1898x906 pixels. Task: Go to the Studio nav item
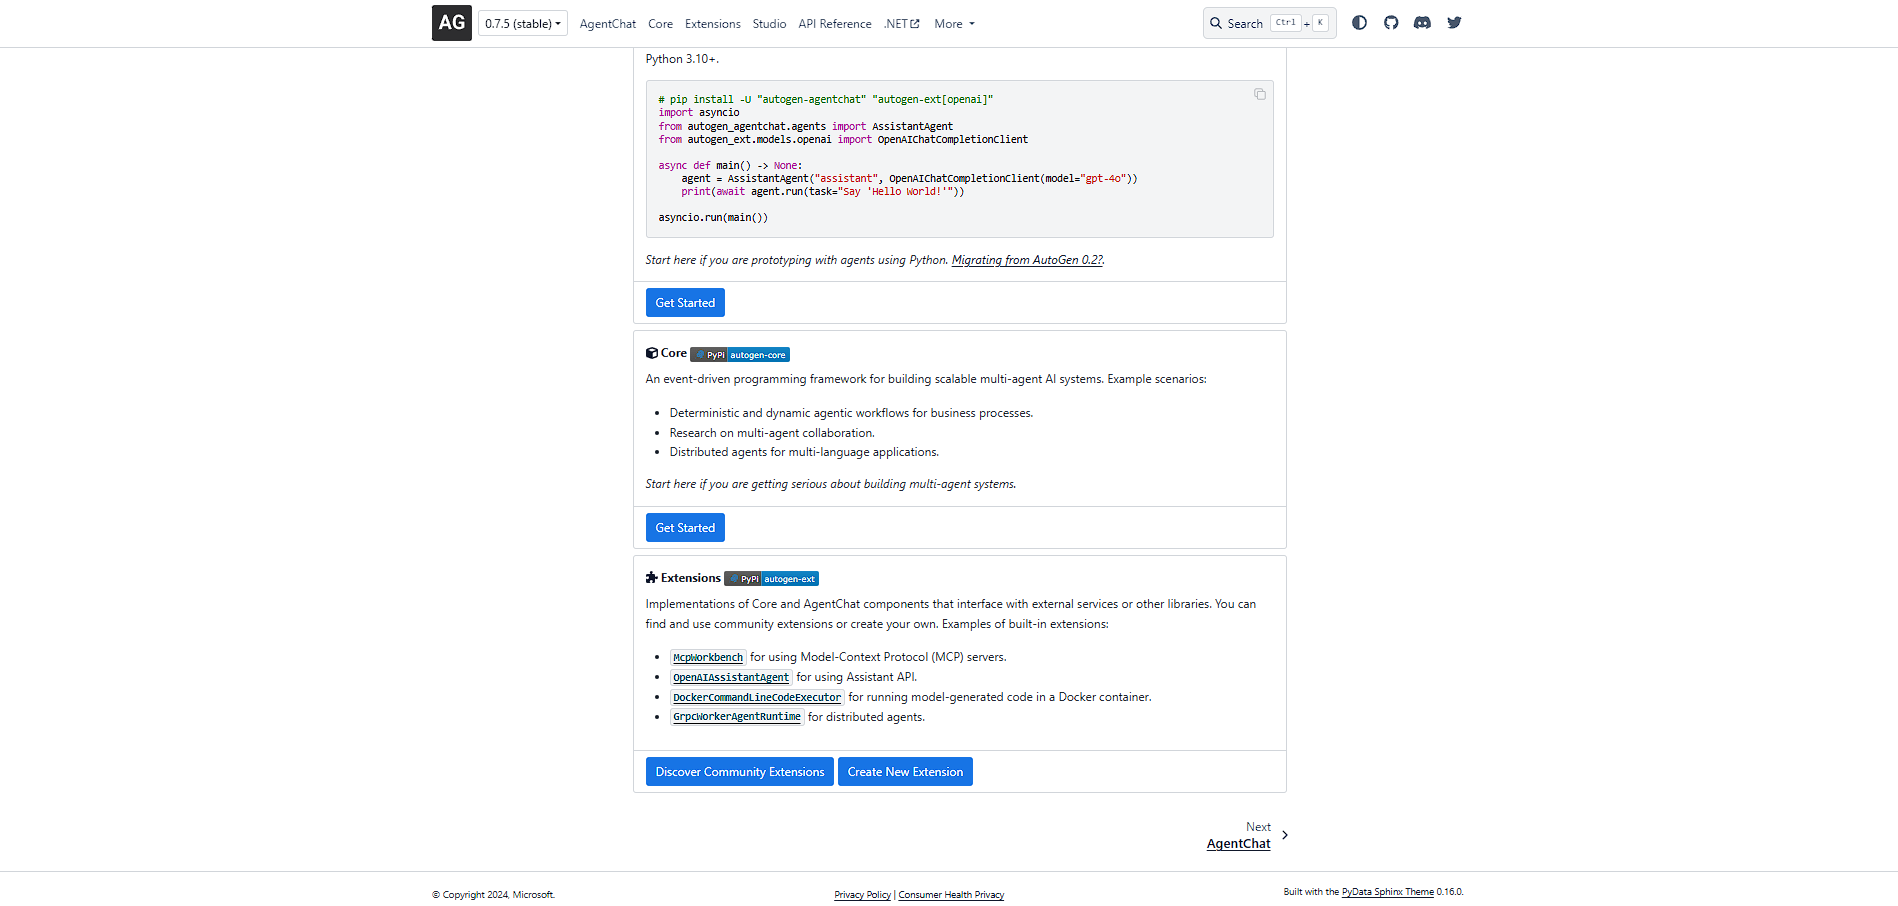(x=769, y=24)
